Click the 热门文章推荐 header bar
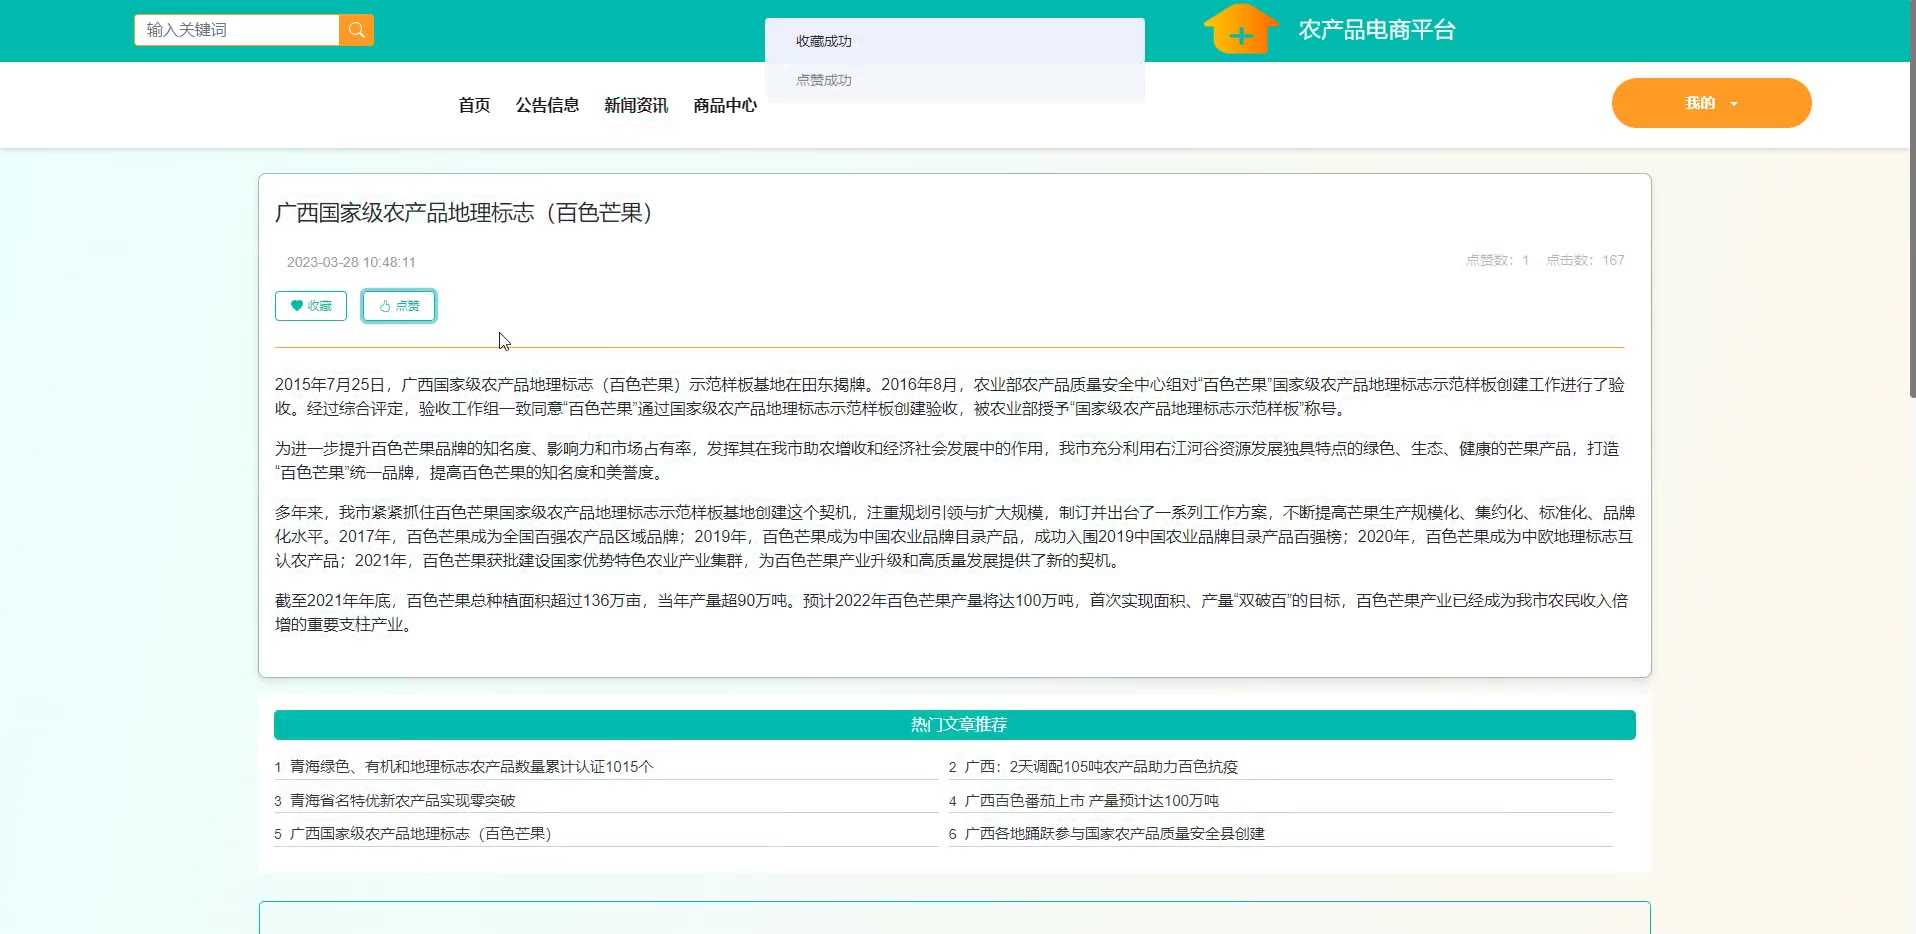The height and width of the screenshot is (934, 1916). [x=955, y=725]
